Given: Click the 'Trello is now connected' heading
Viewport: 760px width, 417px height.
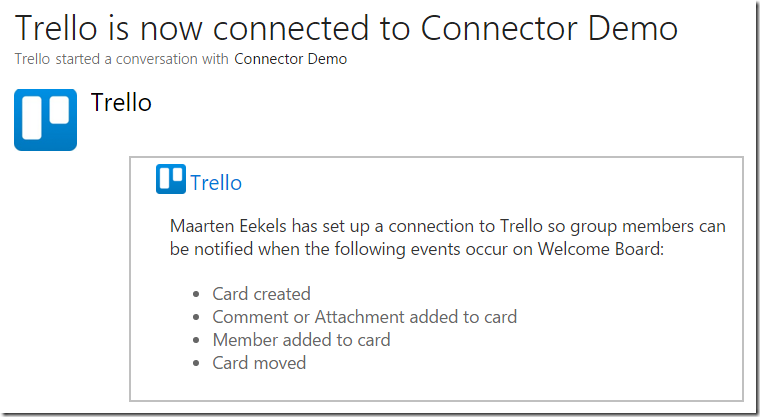Looking at the screenshot, I should 346,28.
